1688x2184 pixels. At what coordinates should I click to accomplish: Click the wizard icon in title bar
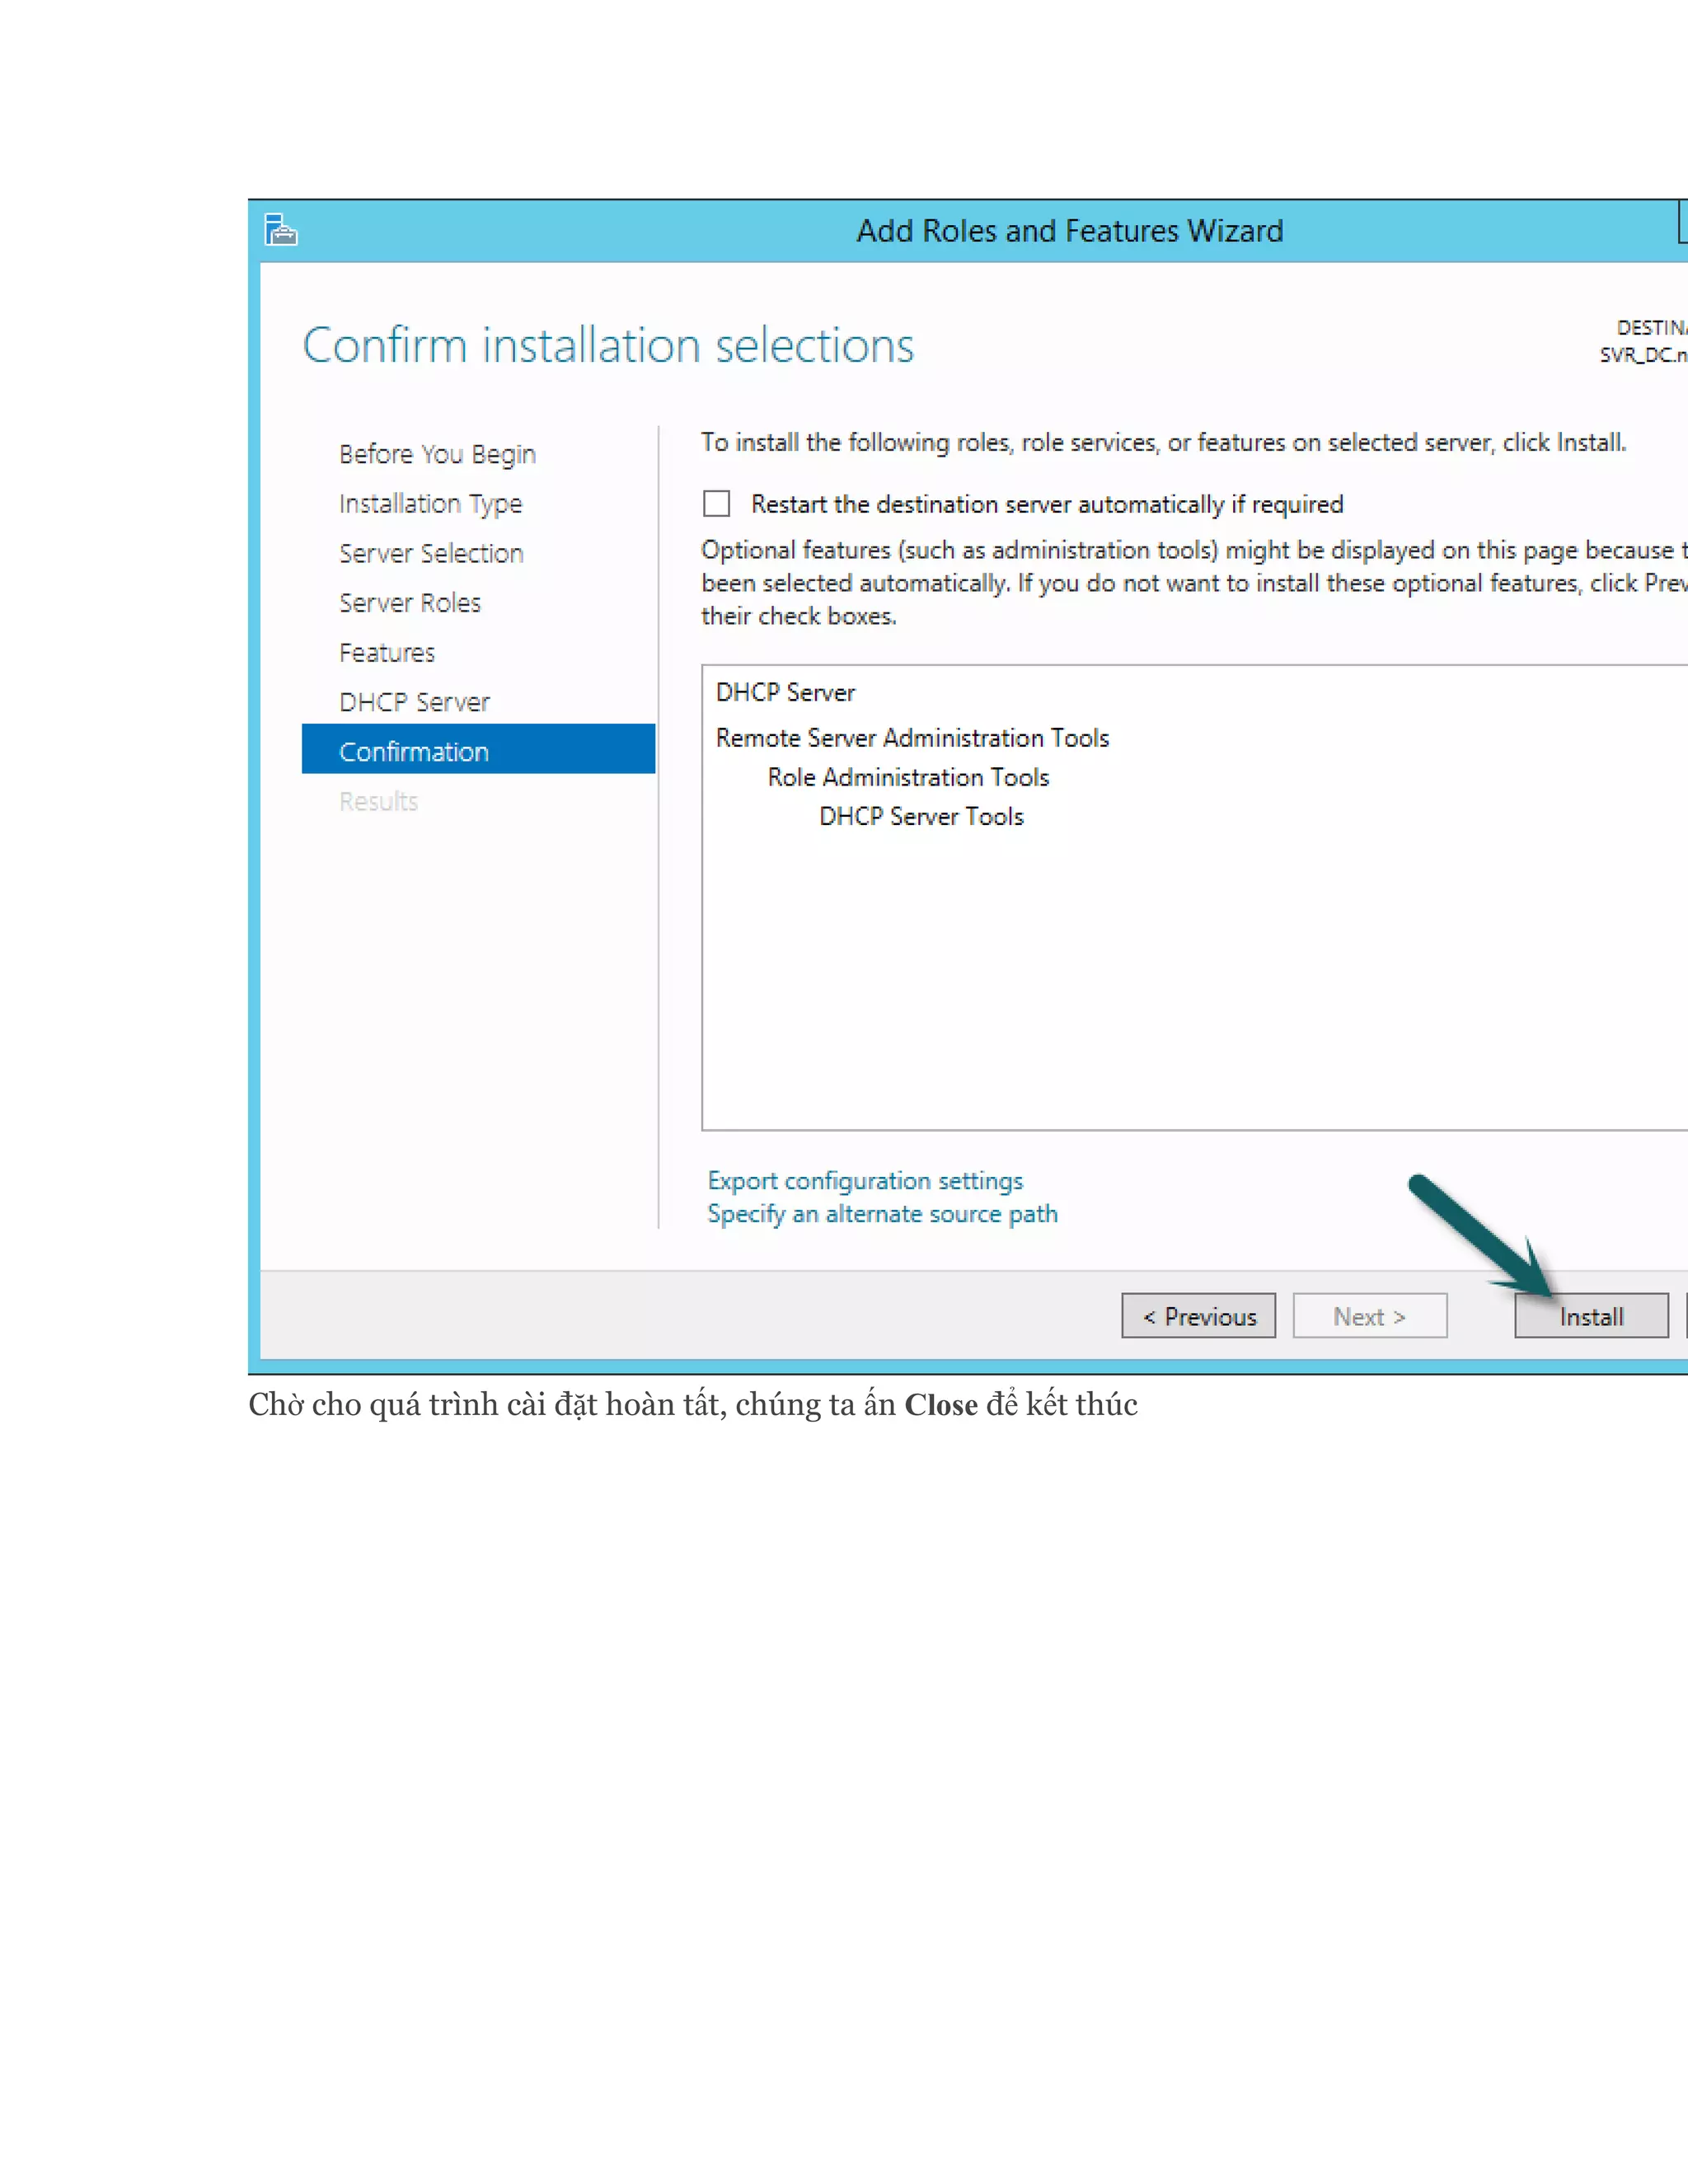point(281,230)
